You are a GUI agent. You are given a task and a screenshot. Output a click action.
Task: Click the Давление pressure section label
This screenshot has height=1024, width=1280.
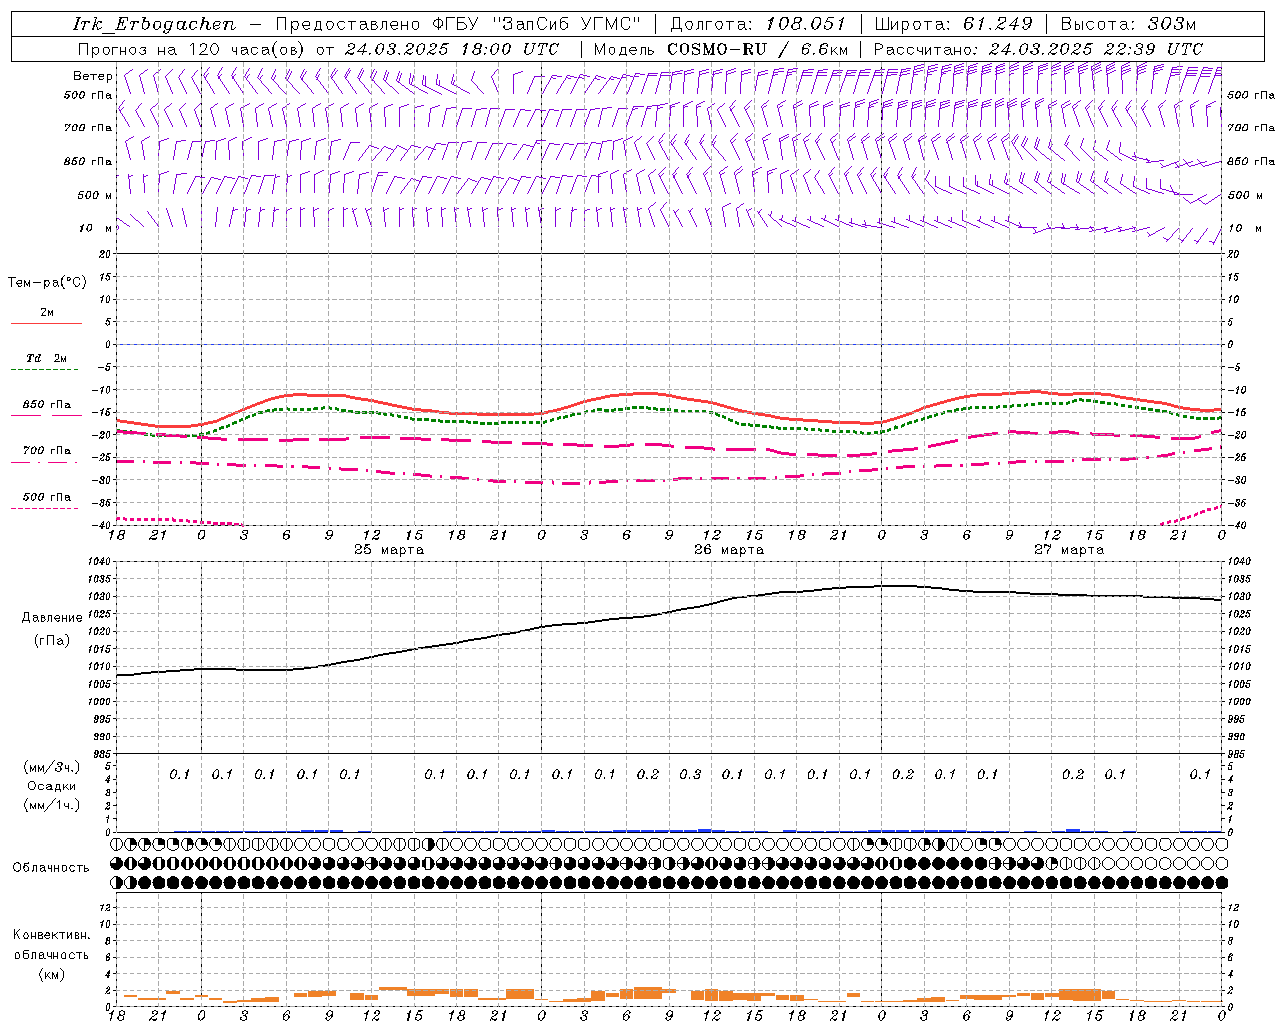click(x=52, y=618)
